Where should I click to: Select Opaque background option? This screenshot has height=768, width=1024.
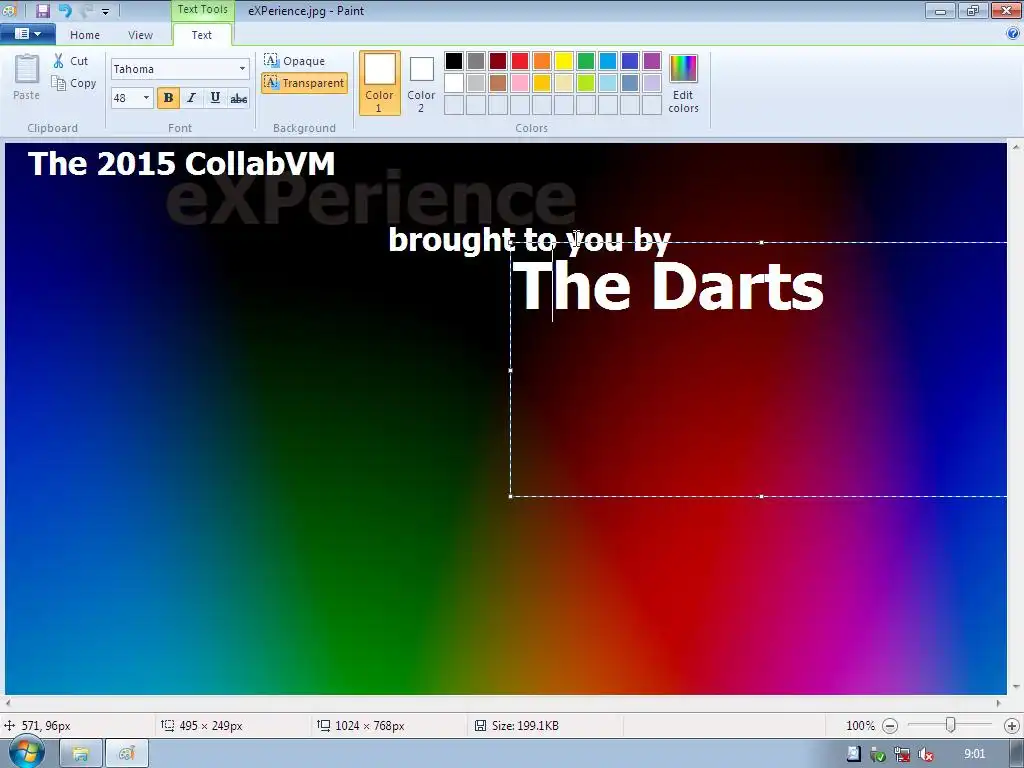[x=295, y=61]
